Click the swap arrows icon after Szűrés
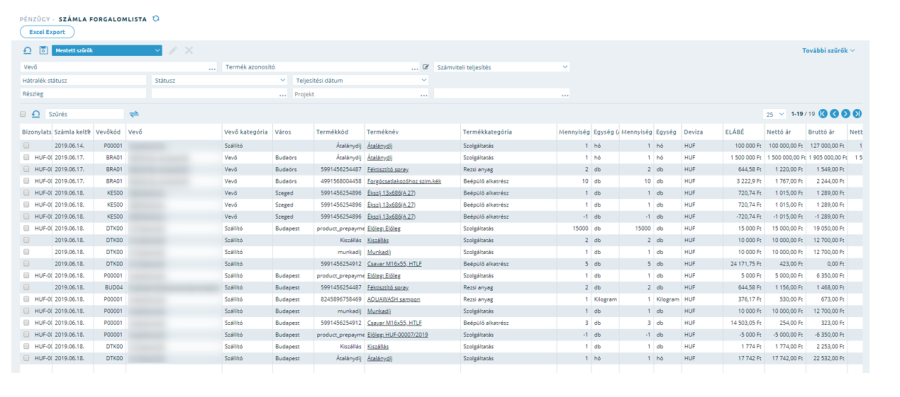This screenshot has height=397, width=900. pos(135,114)
